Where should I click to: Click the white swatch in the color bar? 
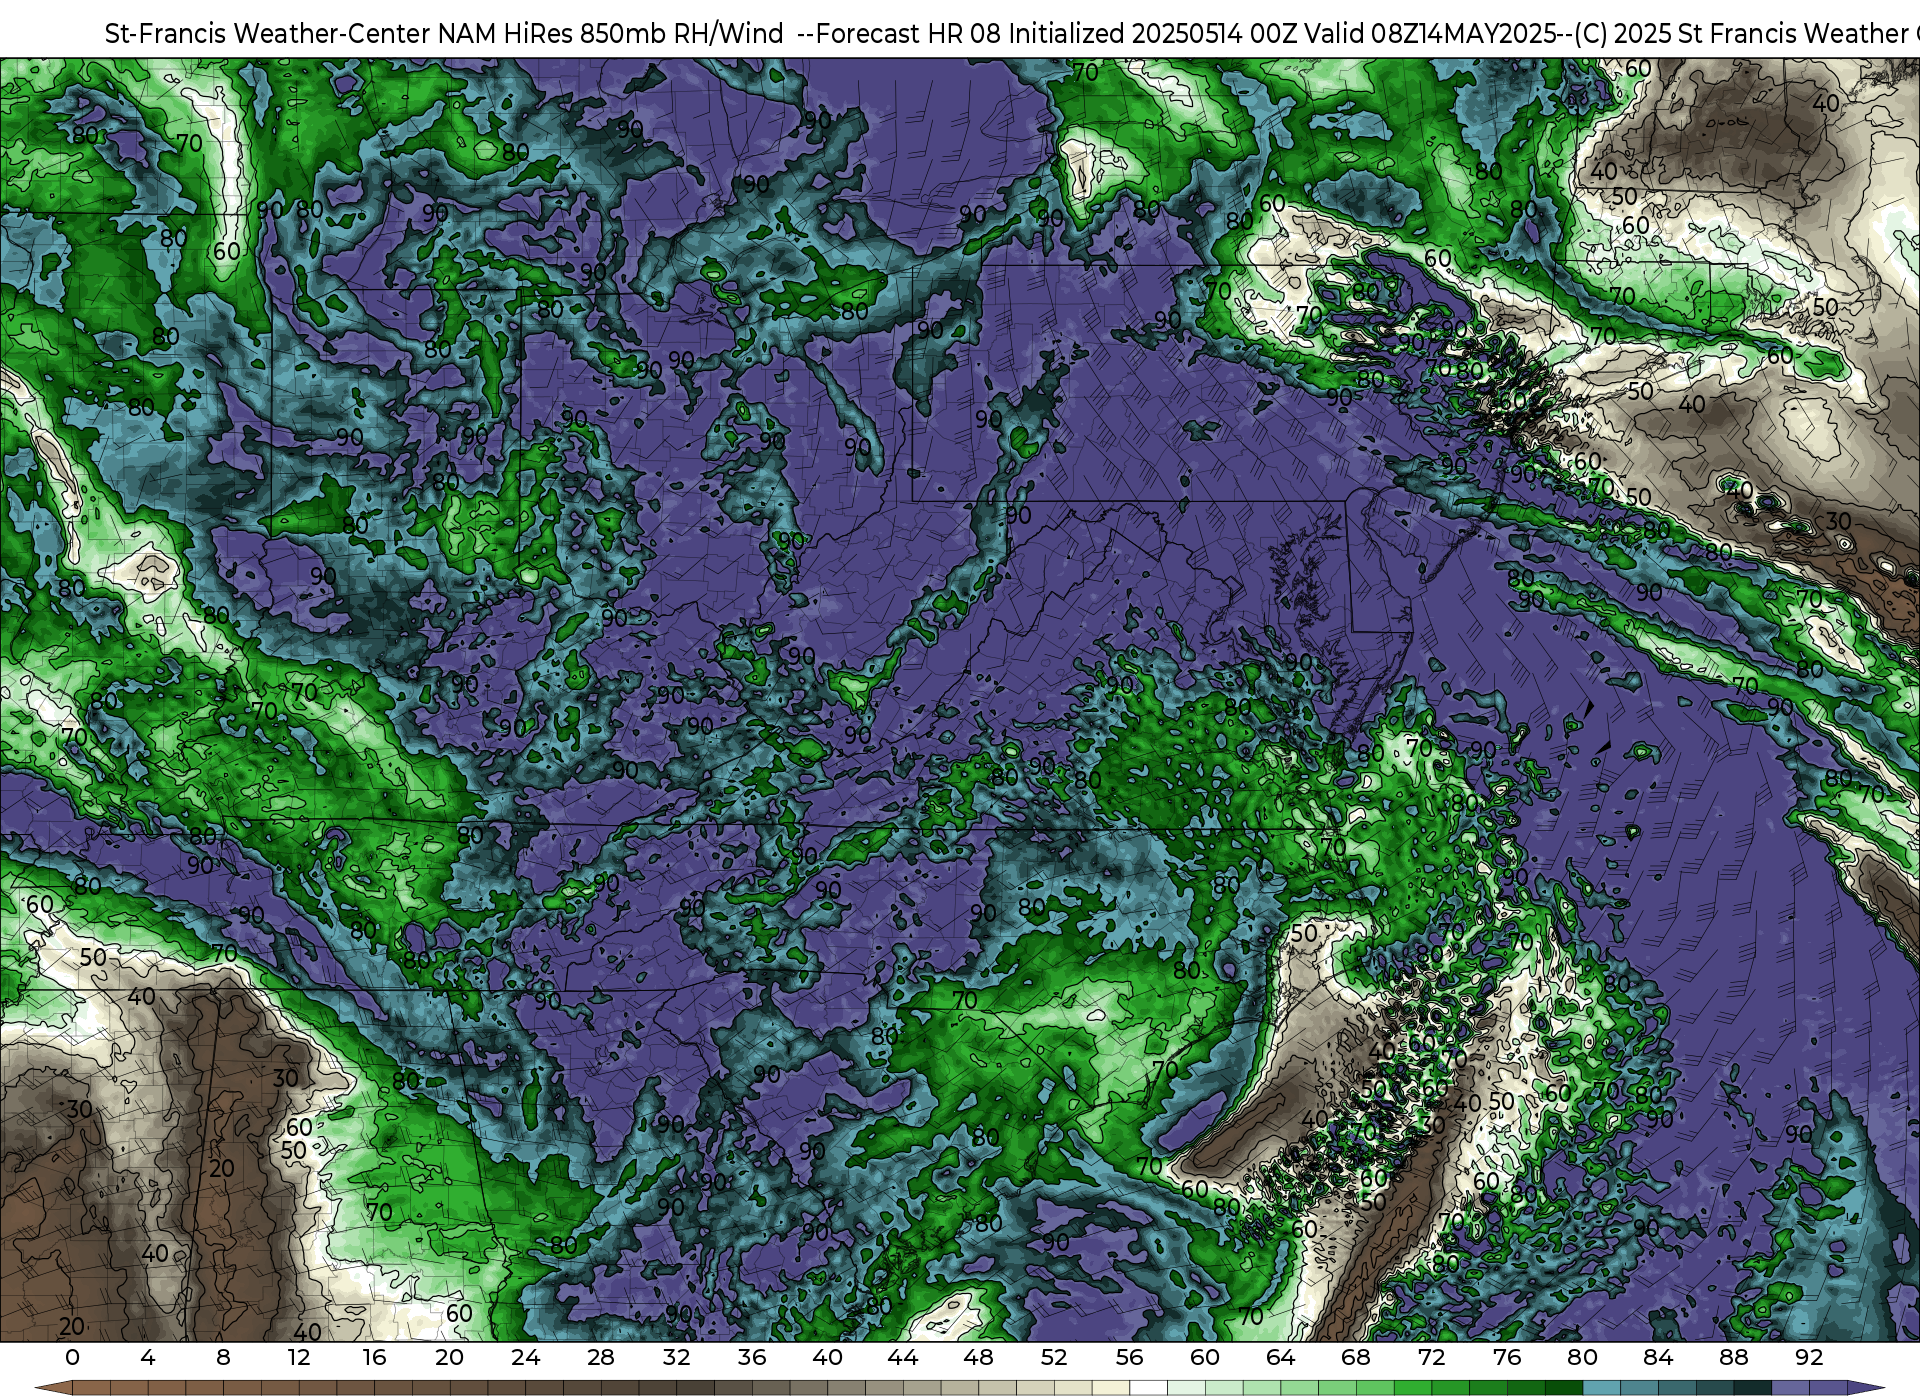tap(1148, 1388)
